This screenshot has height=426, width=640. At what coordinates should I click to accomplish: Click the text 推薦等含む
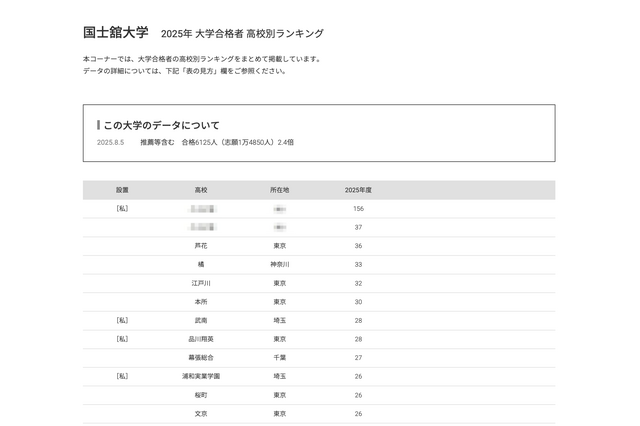pyautogui.click(x=157, y=142)
